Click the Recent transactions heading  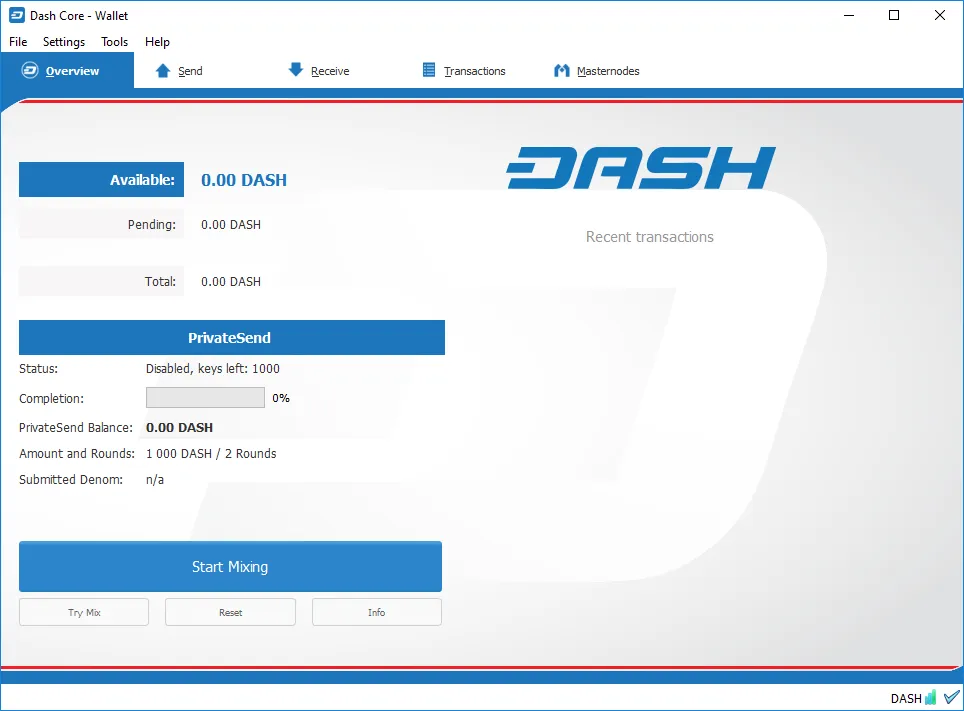[x=650, y=237]
